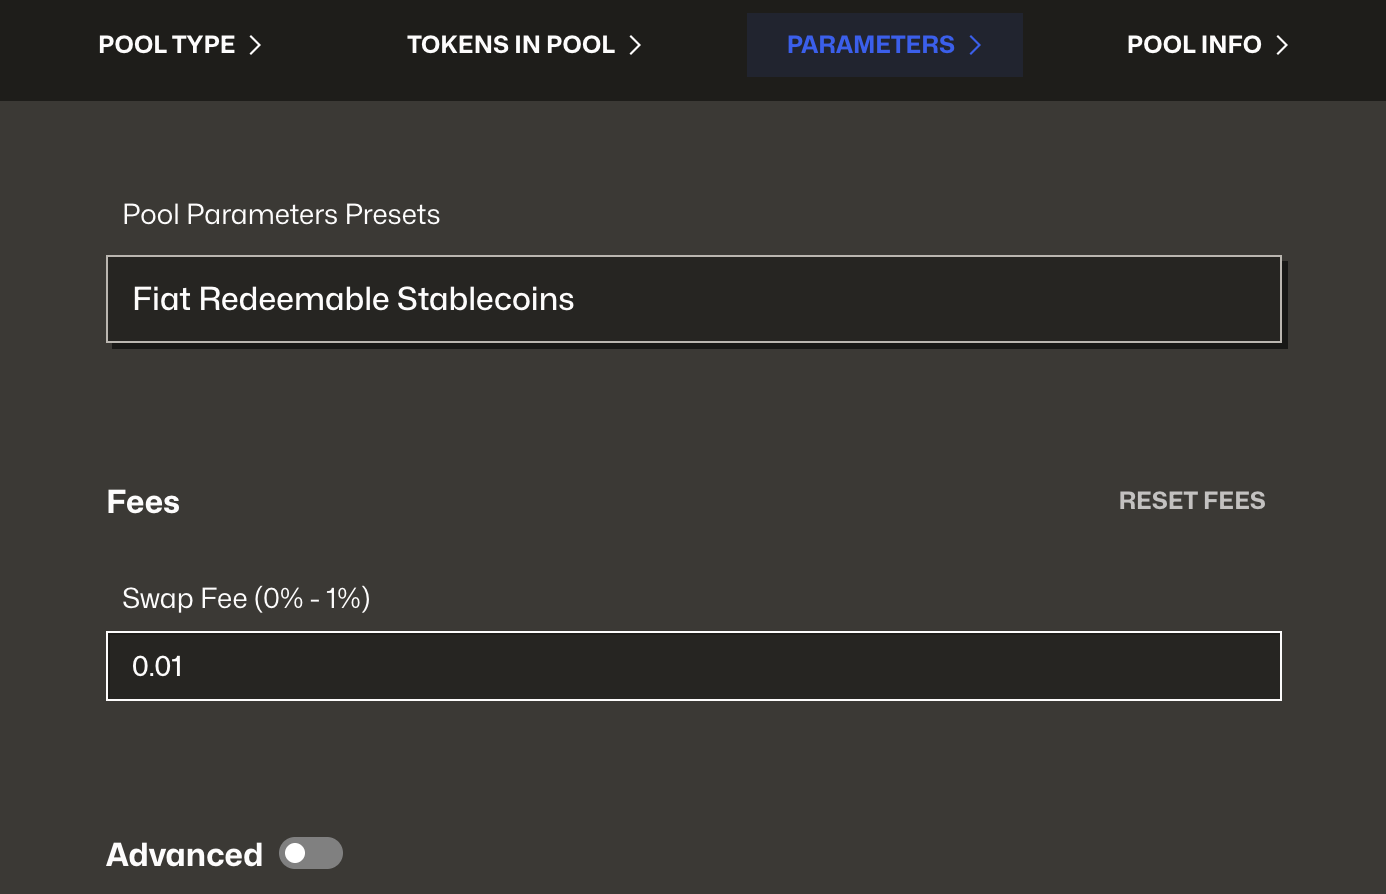
Task: Click the chevron arrow beside POOL INFO
Action: pyautogui.click(x=1282, y=45)
